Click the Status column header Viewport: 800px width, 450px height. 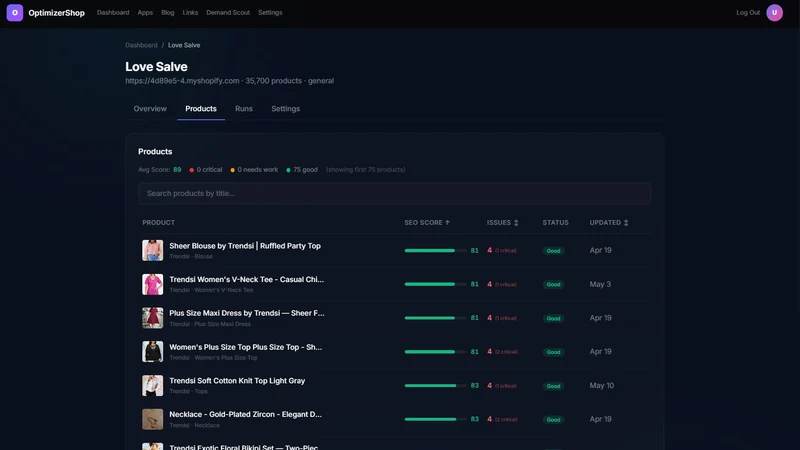(555, 222)
